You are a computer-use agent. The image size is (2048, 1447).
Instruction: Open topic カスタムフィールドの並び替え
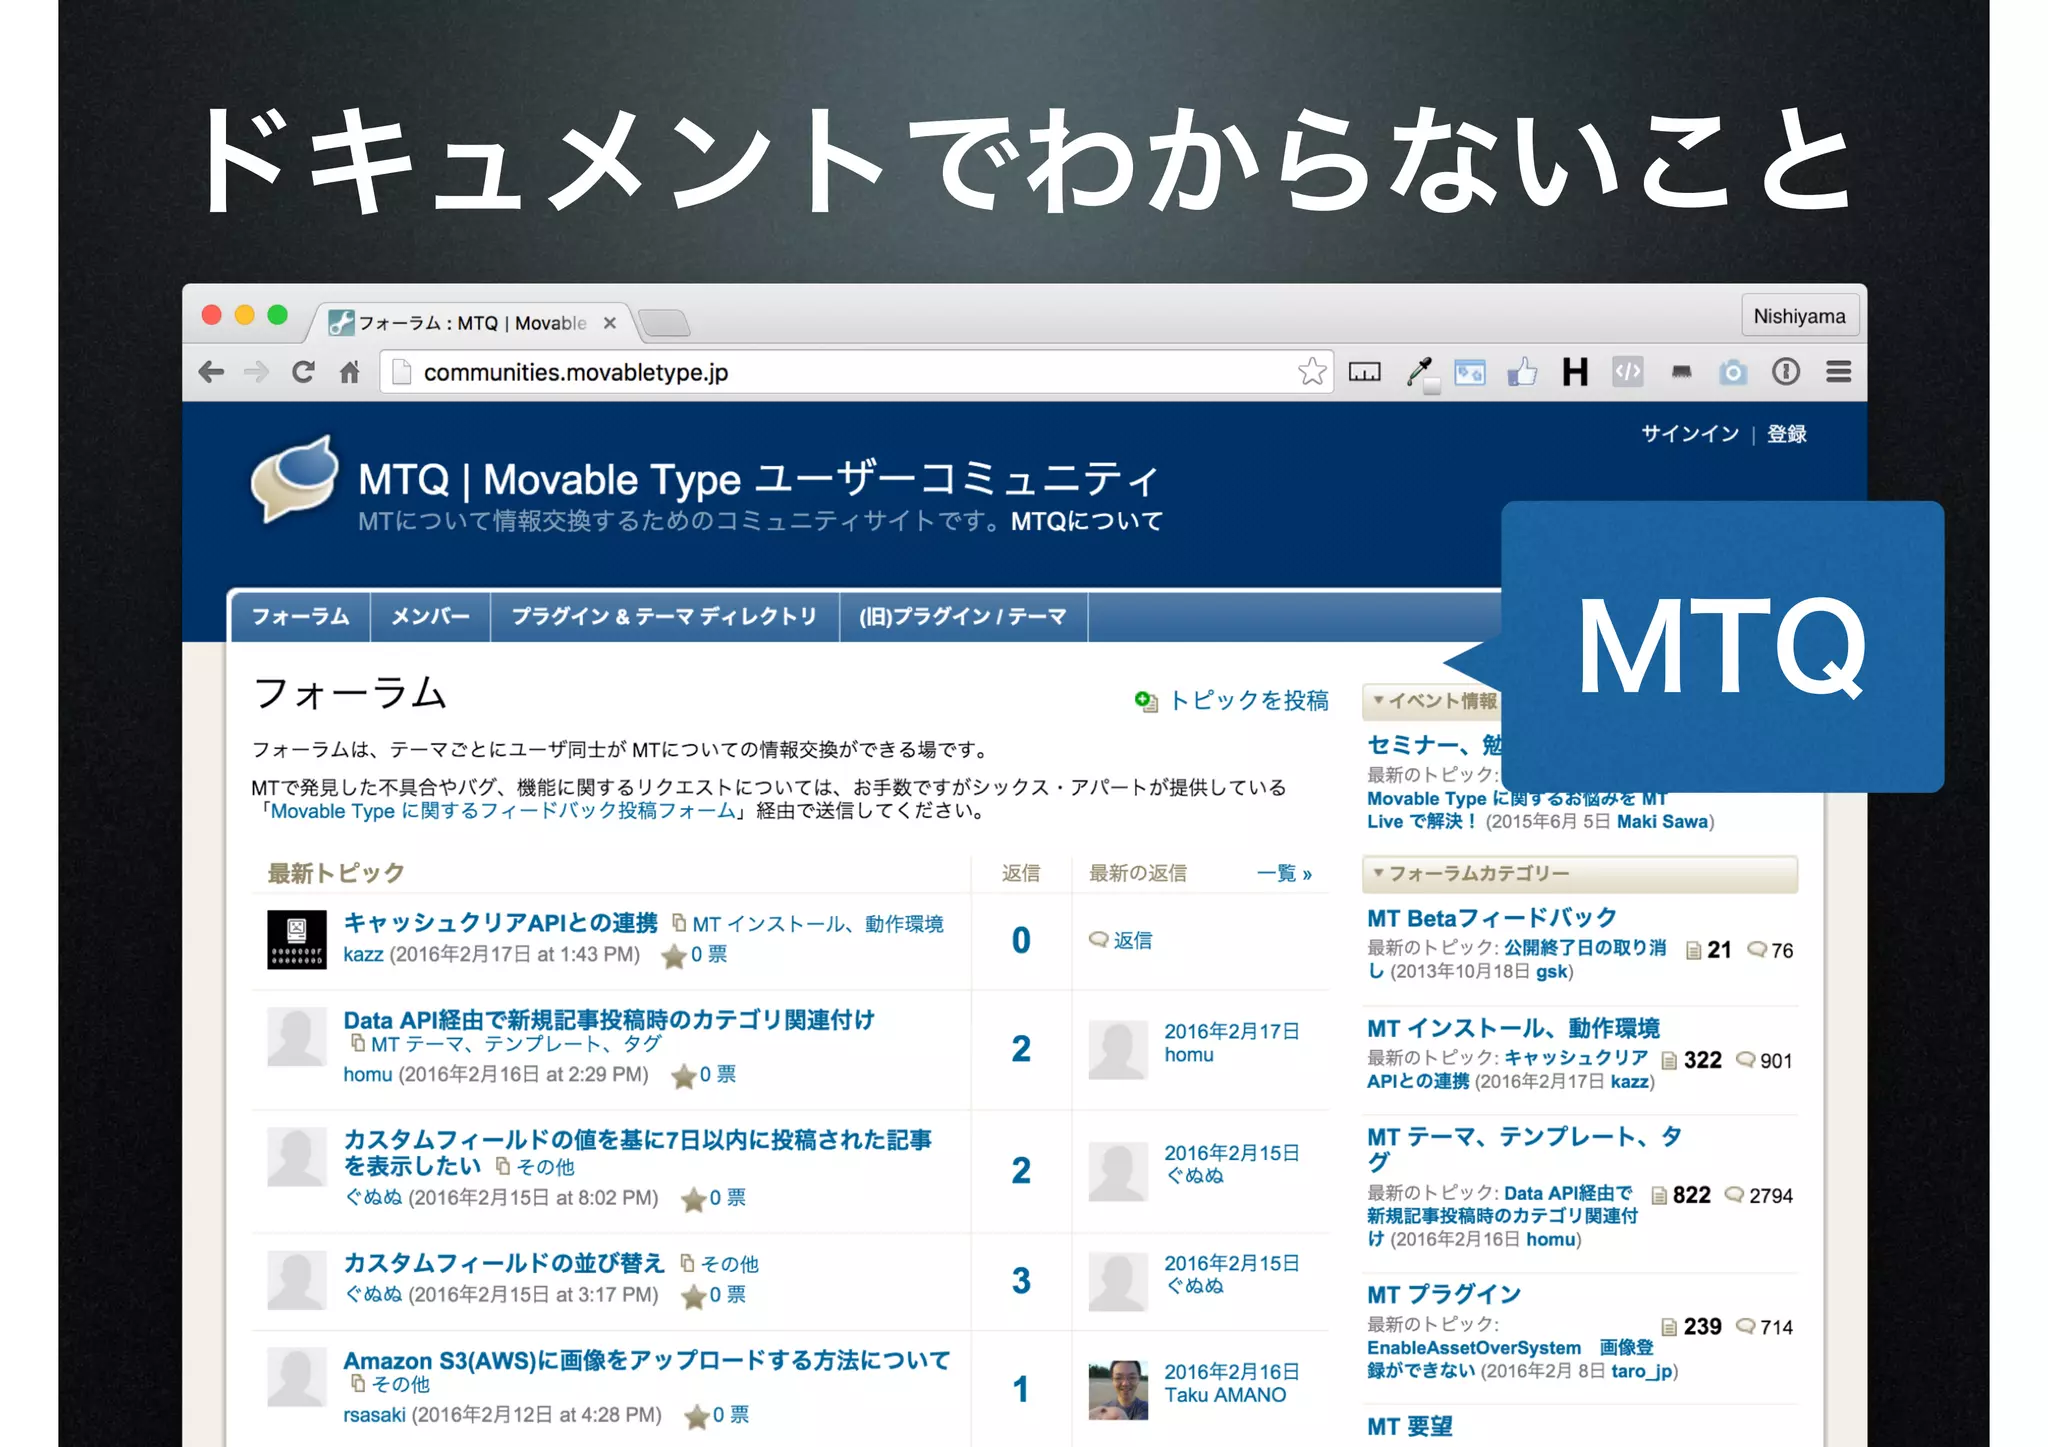(504, 1263)
